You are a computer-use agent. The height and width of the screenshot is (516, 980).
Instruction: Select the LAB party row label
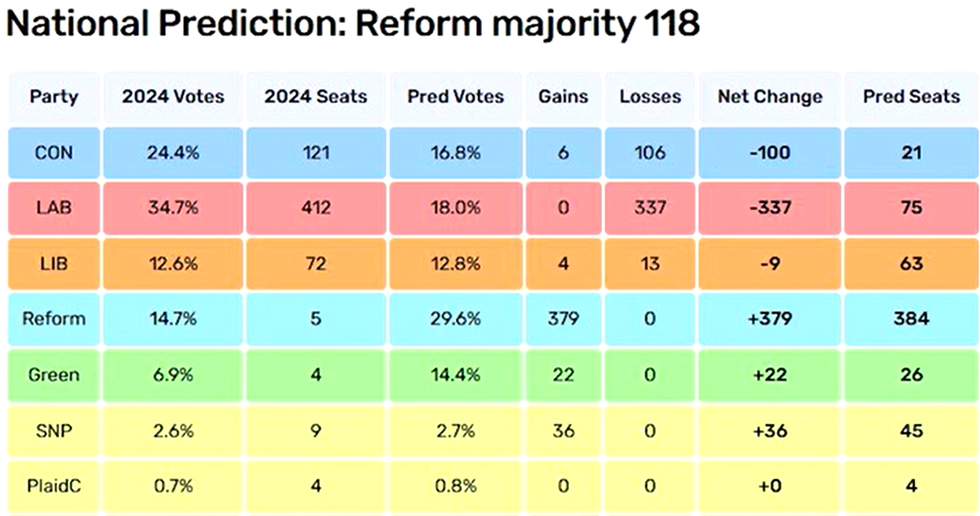tap(54, 209)
